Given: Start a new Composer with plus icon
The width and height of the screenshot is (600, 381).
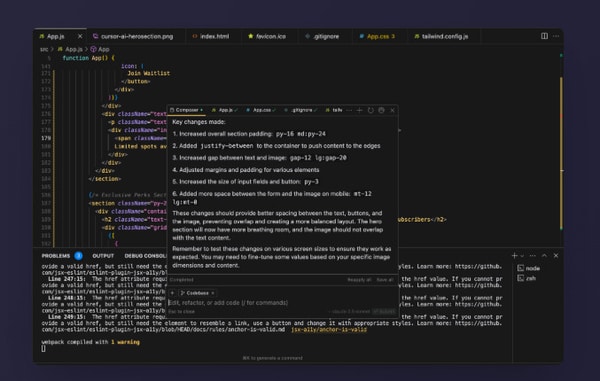Looking at the screenshot, I should click(359, 110).
